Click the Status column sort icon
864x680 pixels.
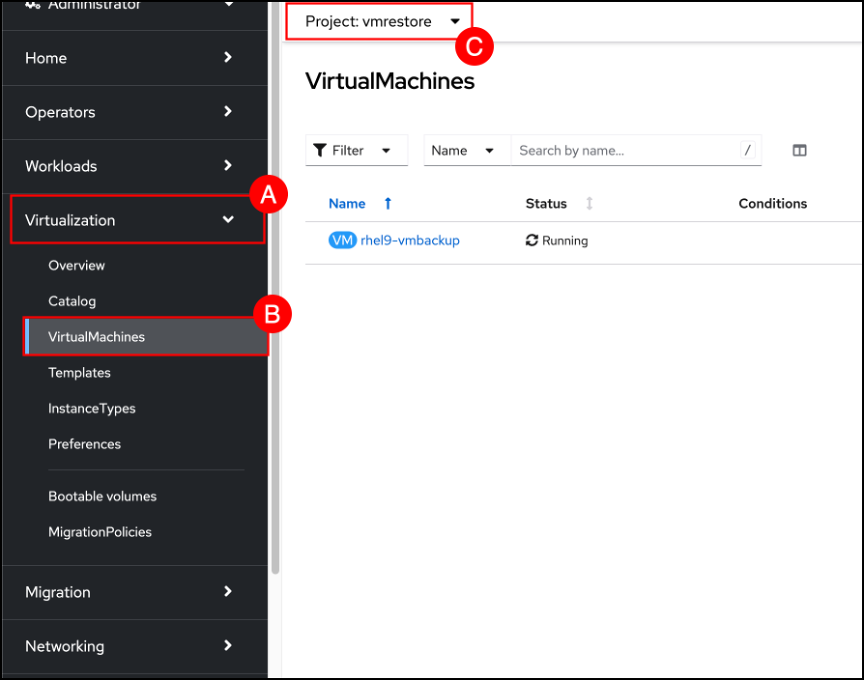pos(589,204)
